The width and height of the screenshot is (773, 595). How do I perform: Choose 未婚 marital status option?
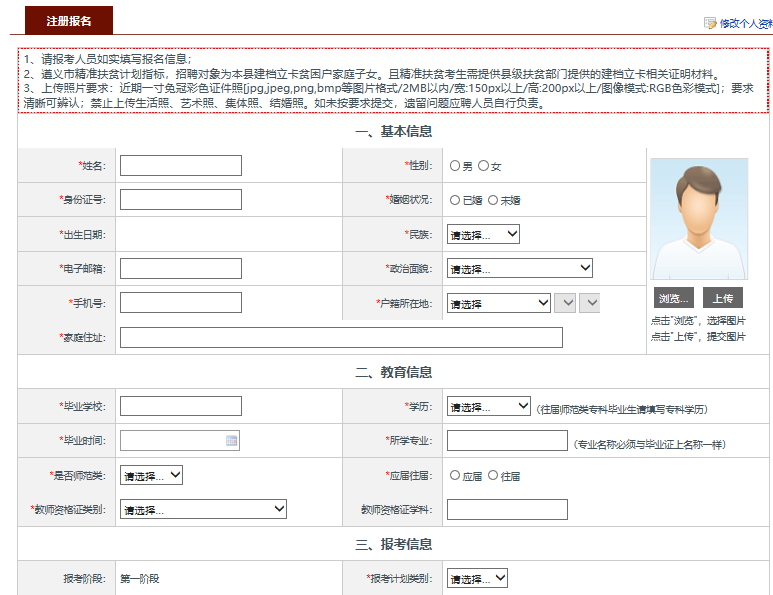tap(493, 200)
